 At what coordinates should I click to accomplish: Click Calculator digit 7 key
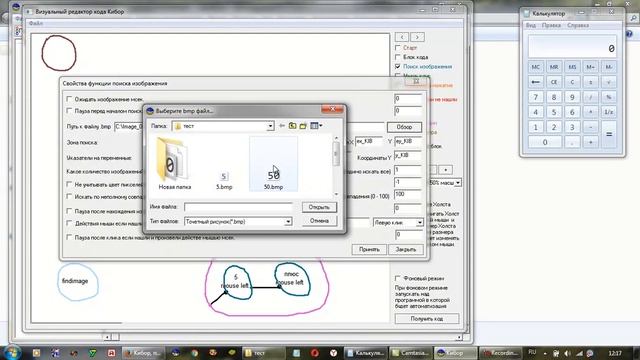coord(536,97)
